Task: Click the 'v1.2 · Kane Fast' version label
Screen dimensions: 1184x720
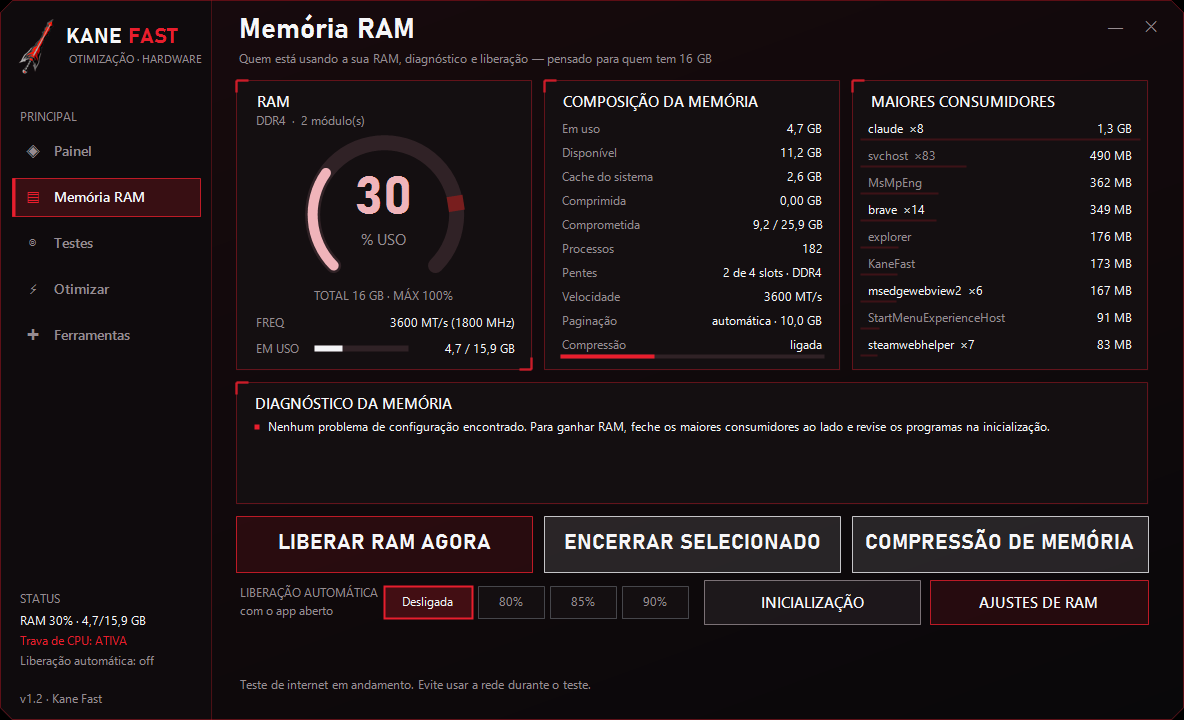Action: [x=61, y=699]
